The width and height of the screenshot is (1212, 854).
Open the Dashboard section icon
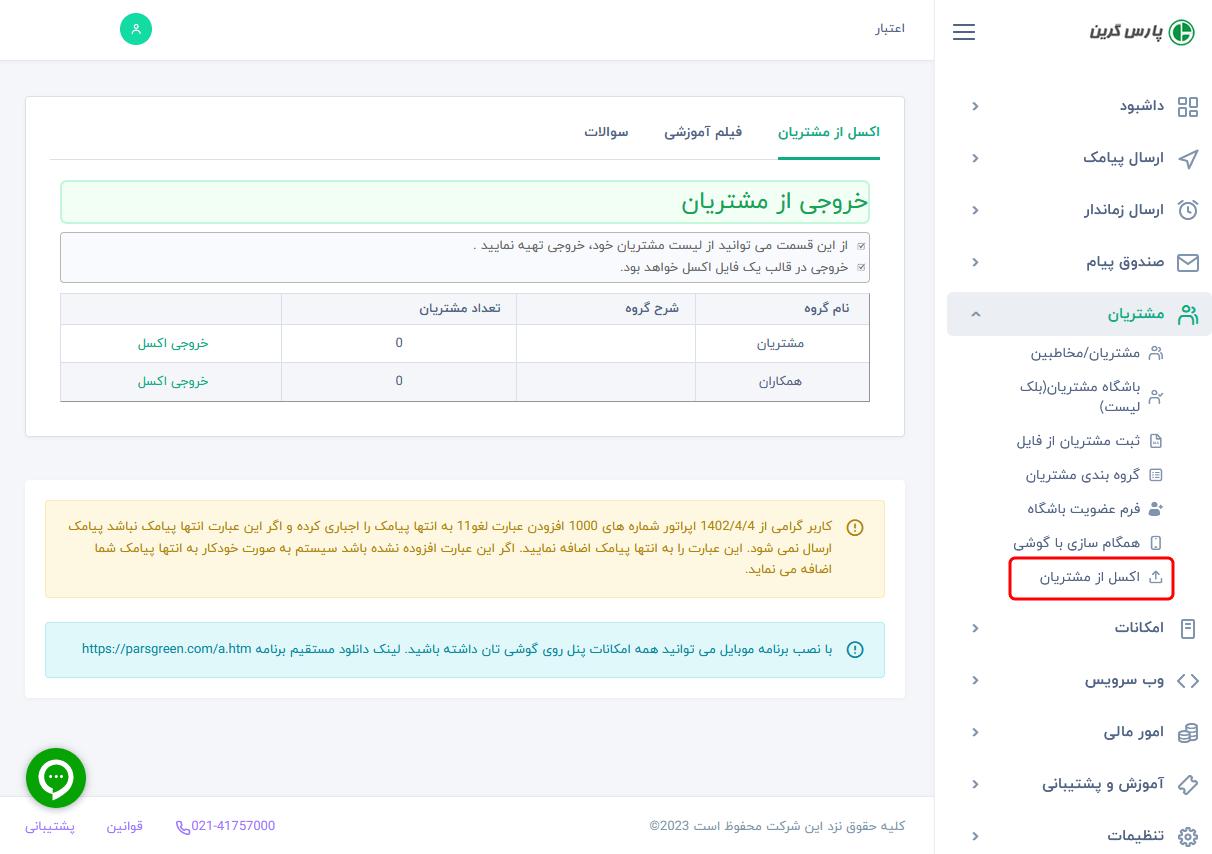(1187, 106)
